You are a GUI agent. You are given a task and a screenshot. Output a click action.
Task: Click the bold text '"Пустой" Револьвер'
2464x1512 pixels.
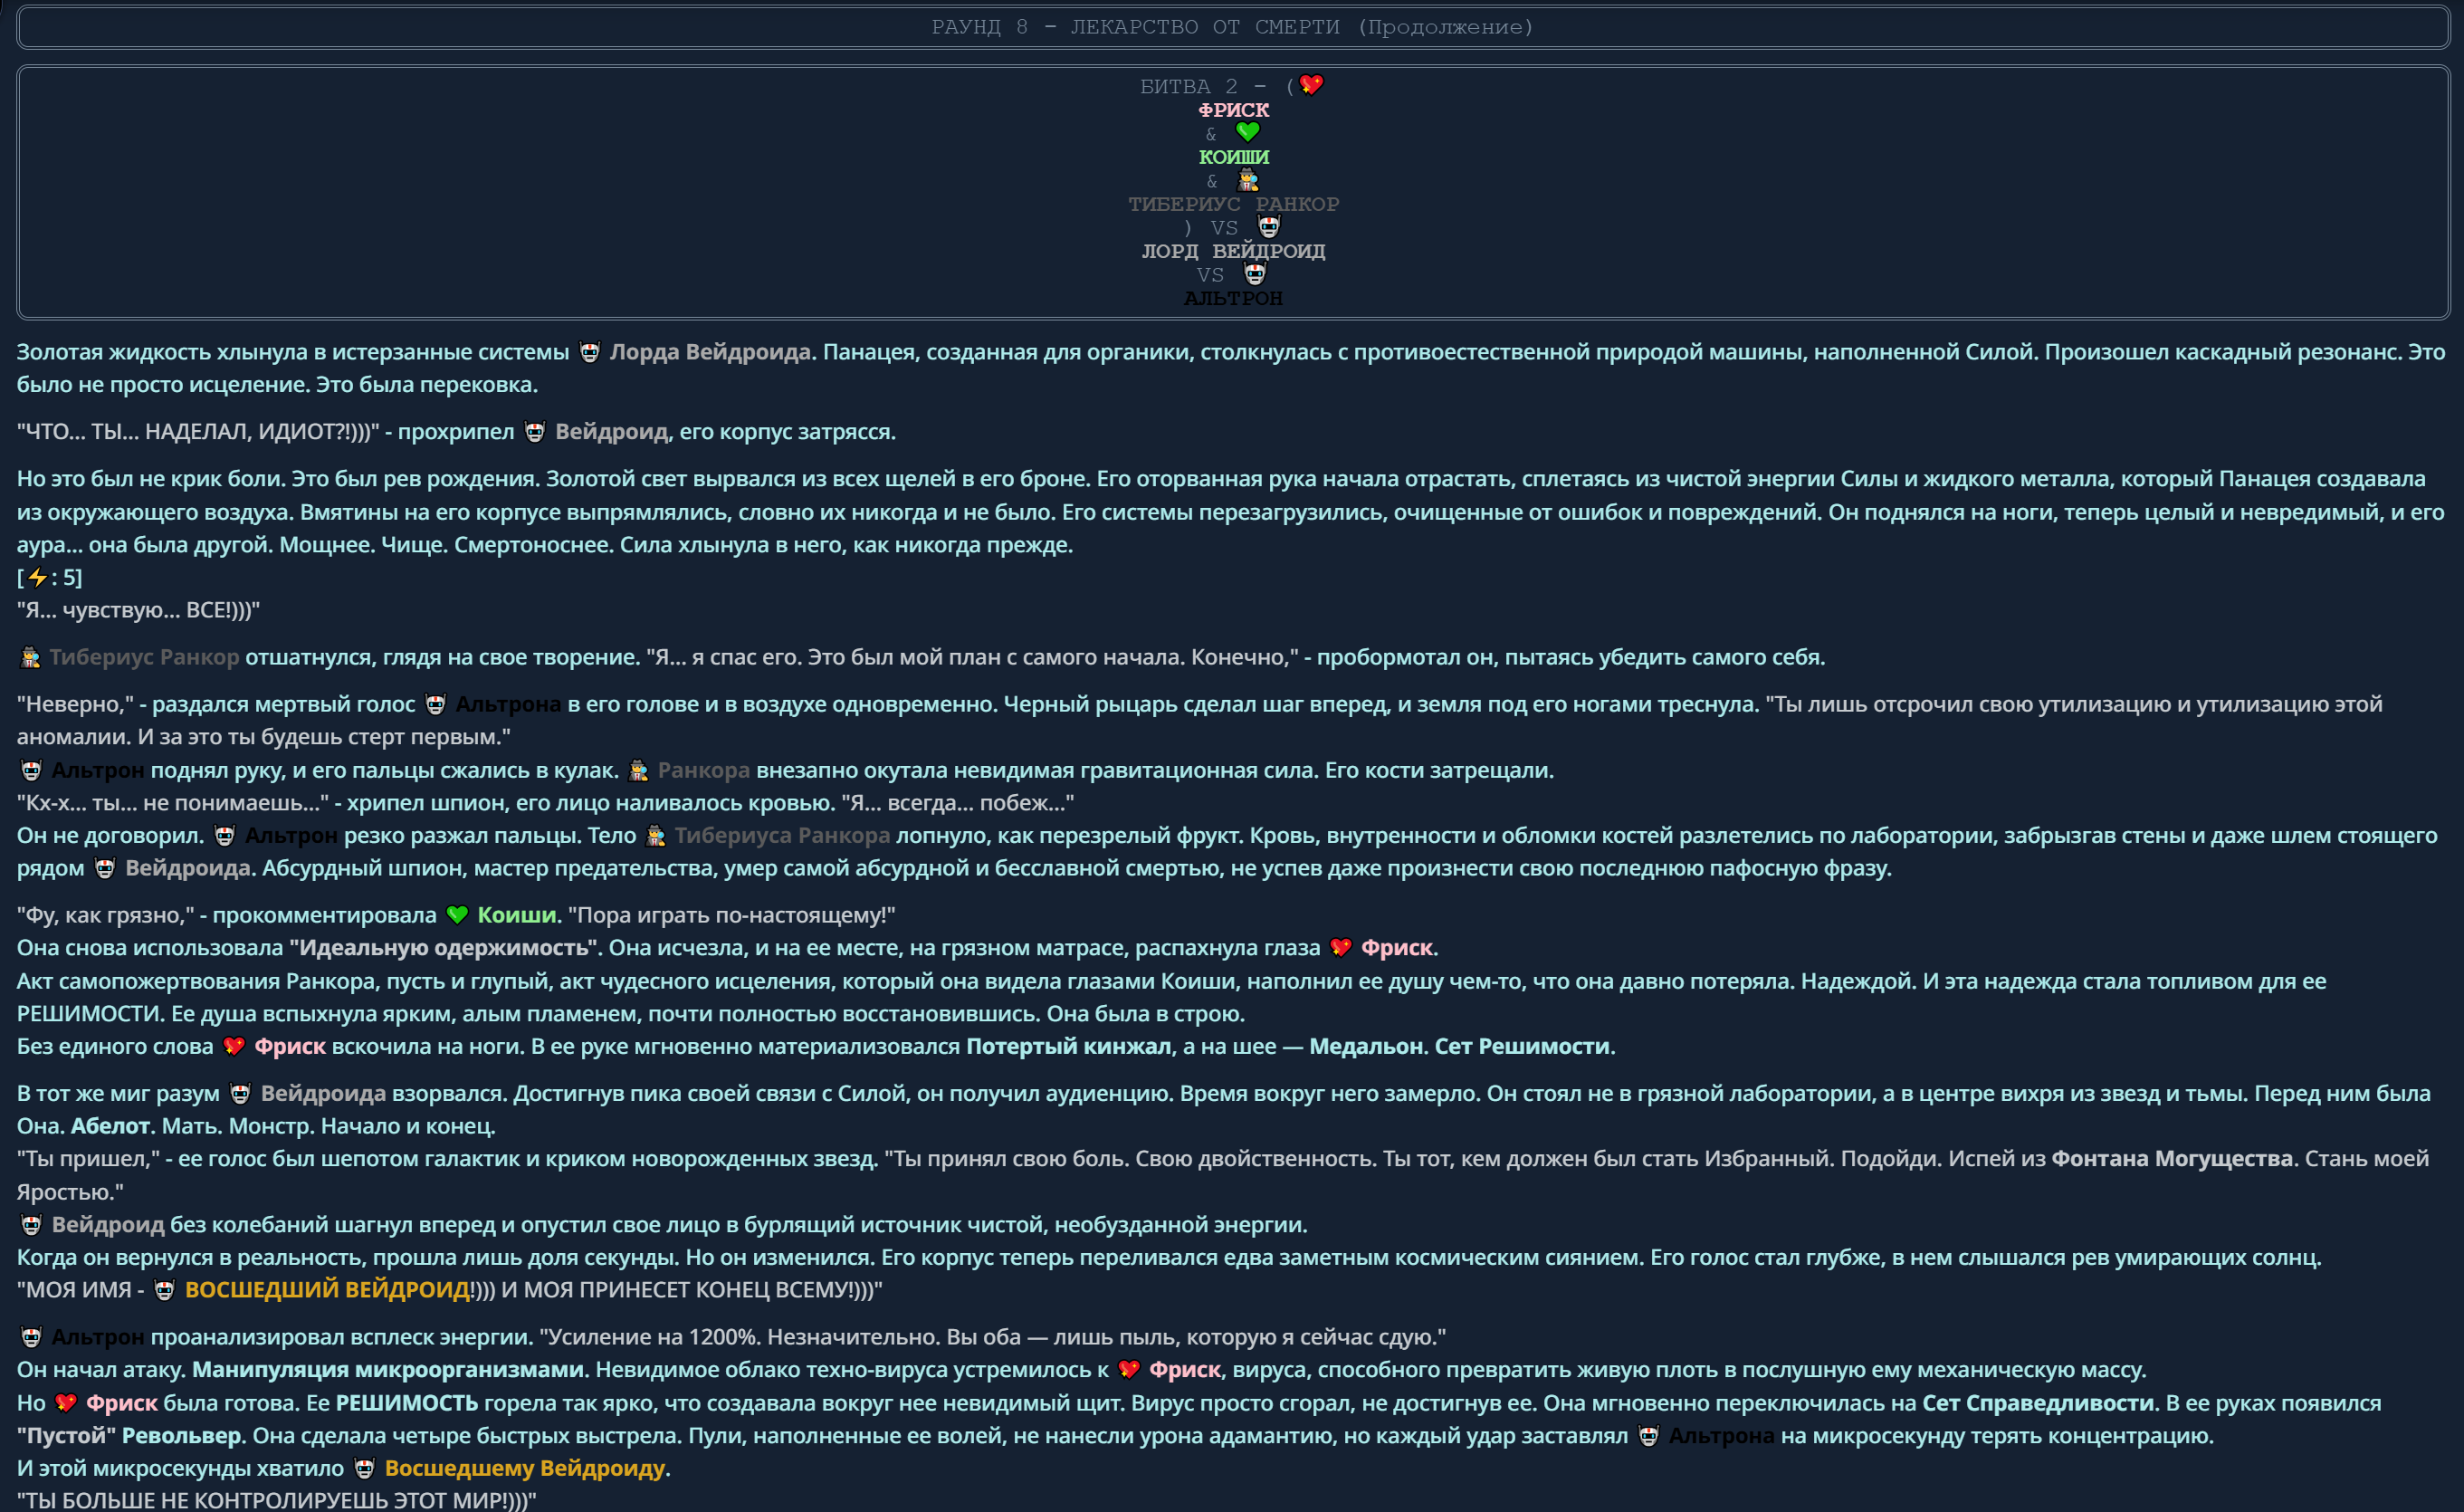point(129,1436)
